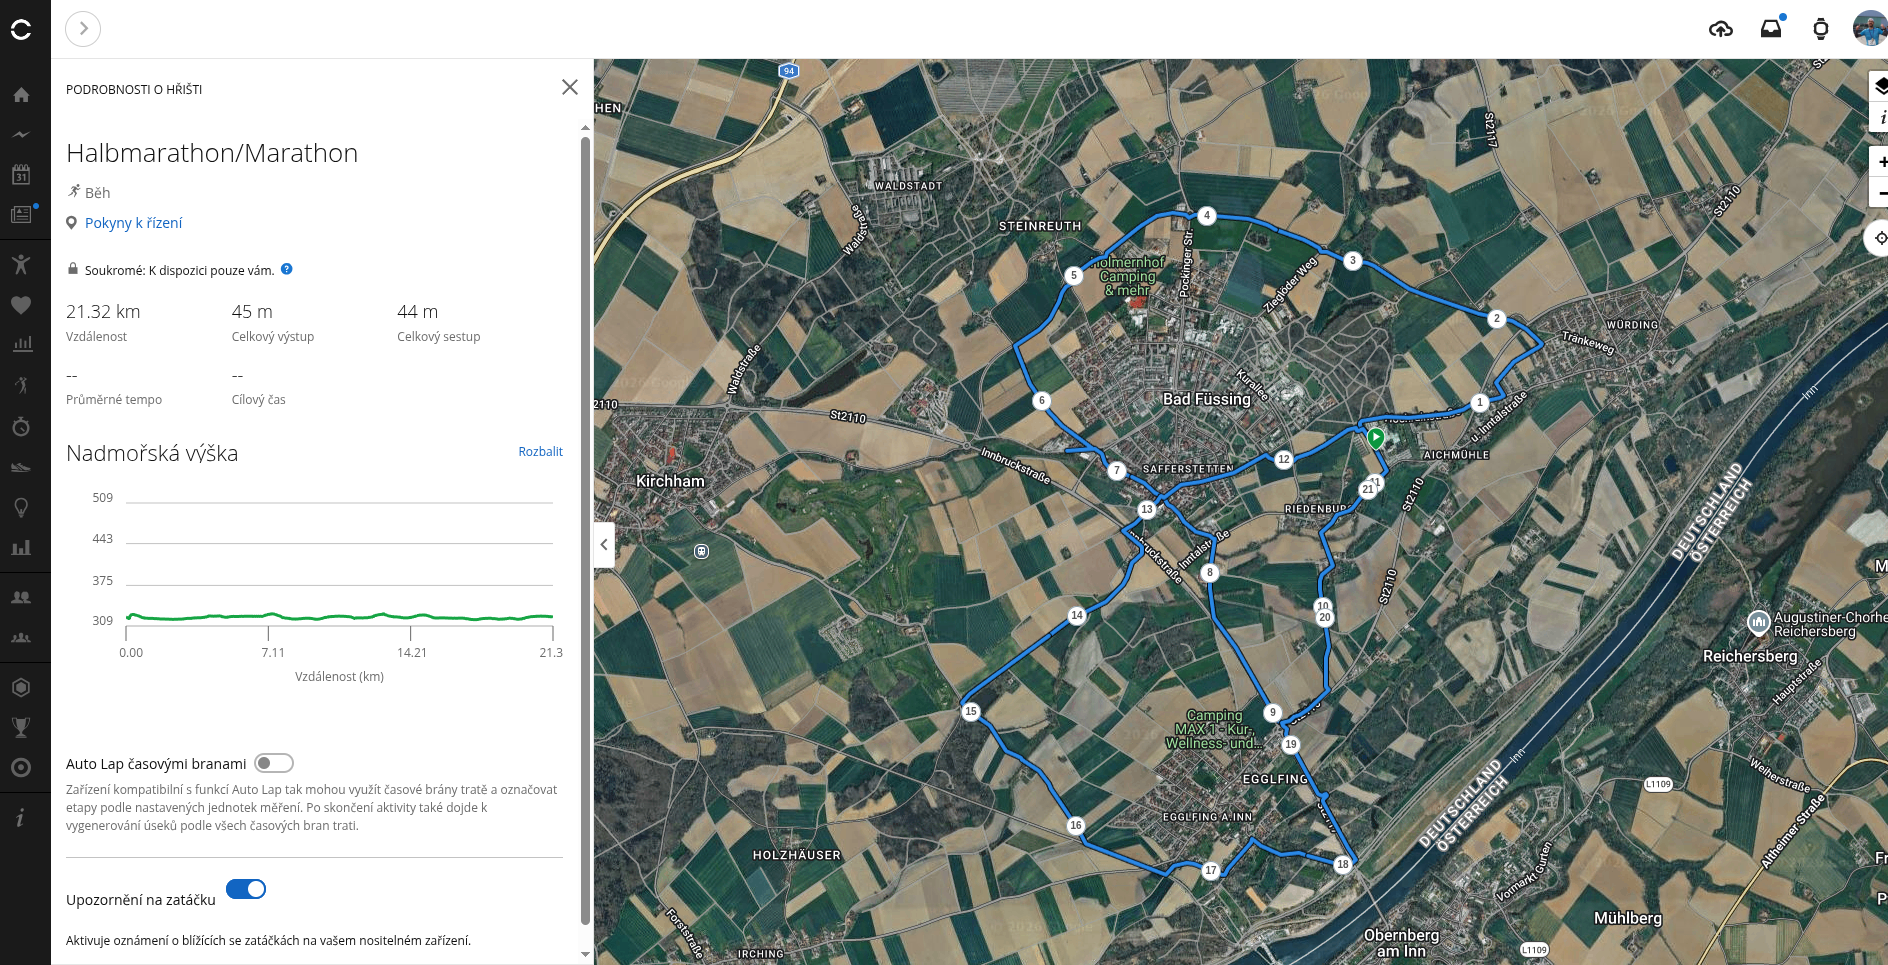
Task: Open the watch devices icon
Action: [x=1820, y=29]
